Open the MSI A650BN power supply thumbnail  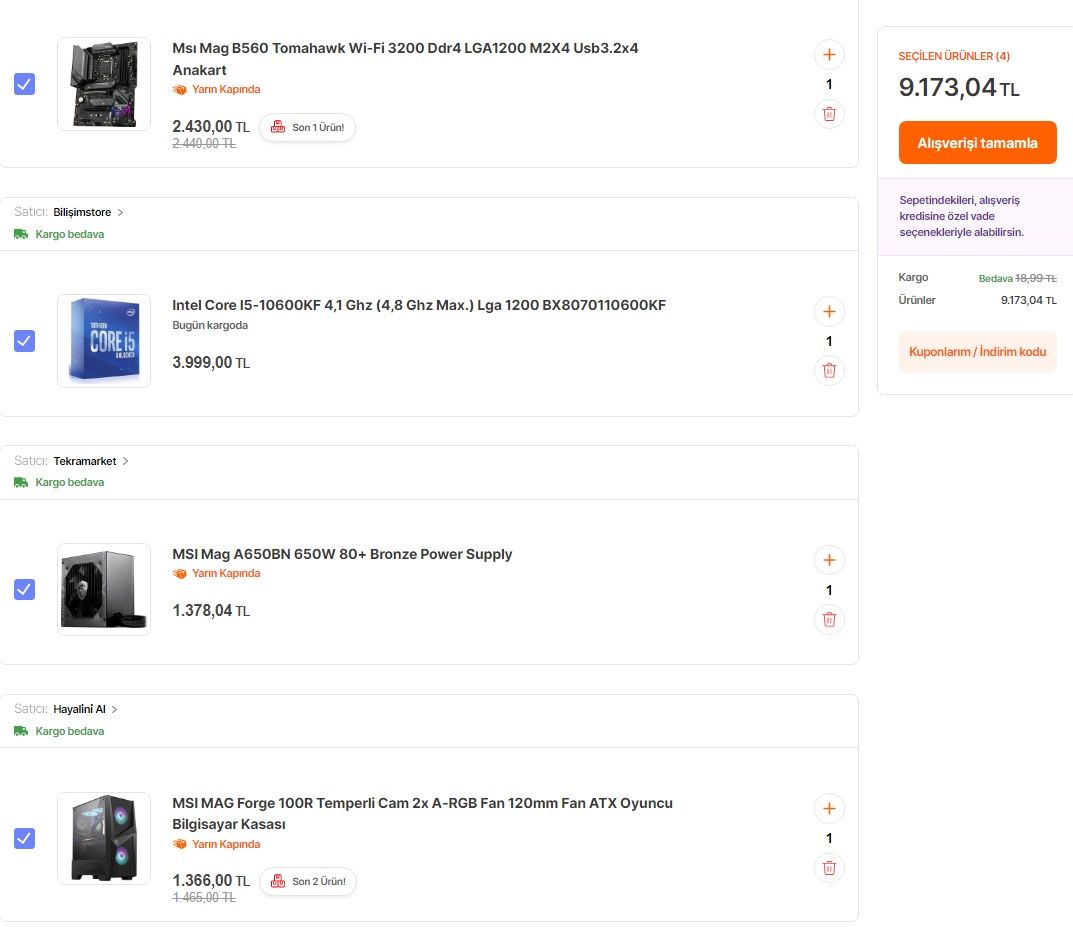pos(104,589)
